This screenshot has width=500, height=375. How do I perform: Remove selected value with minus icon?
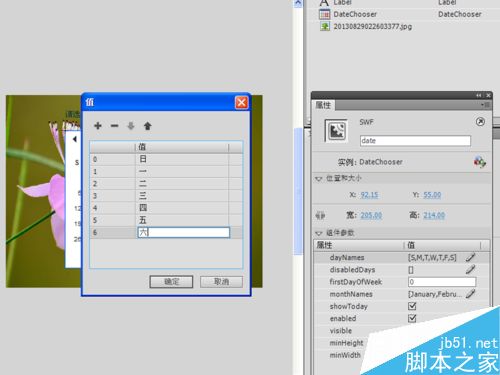pos(114,126)
